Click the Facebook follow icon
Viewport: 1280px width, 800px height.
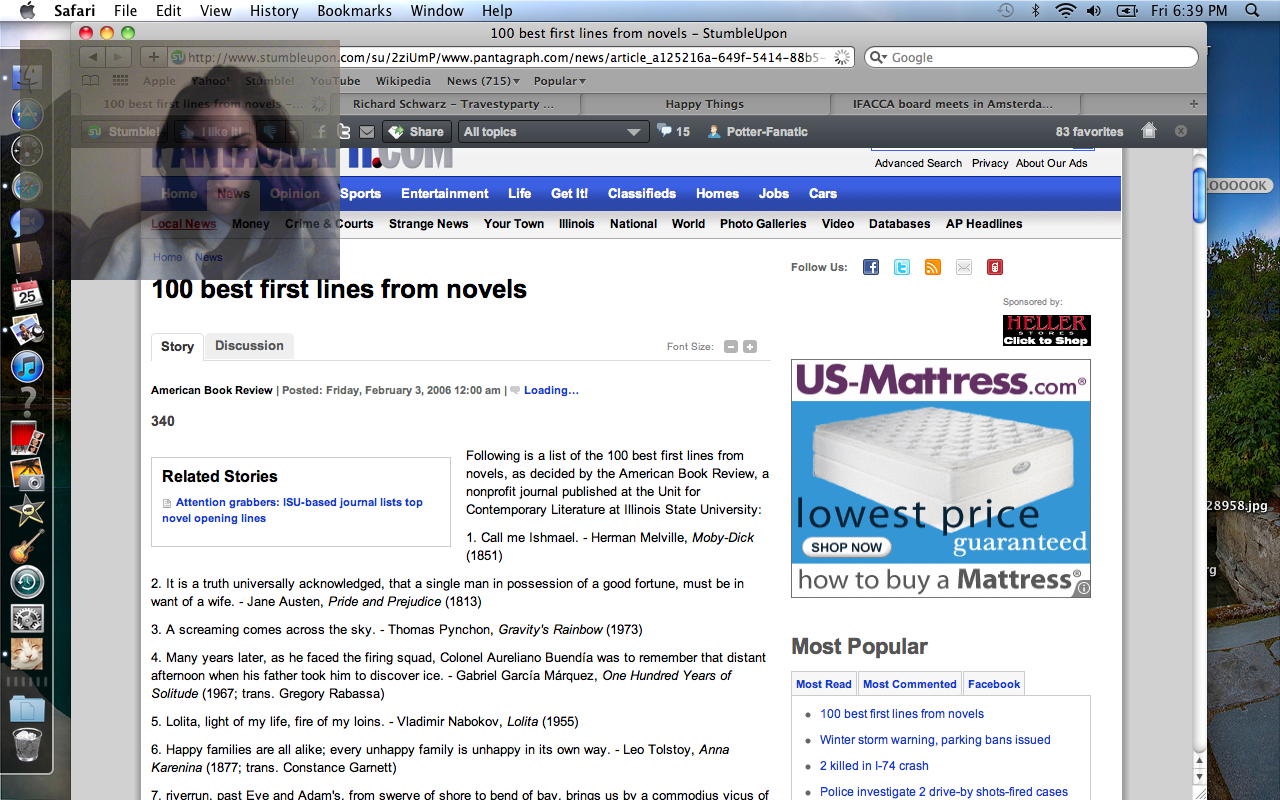(x=871, y=267)
